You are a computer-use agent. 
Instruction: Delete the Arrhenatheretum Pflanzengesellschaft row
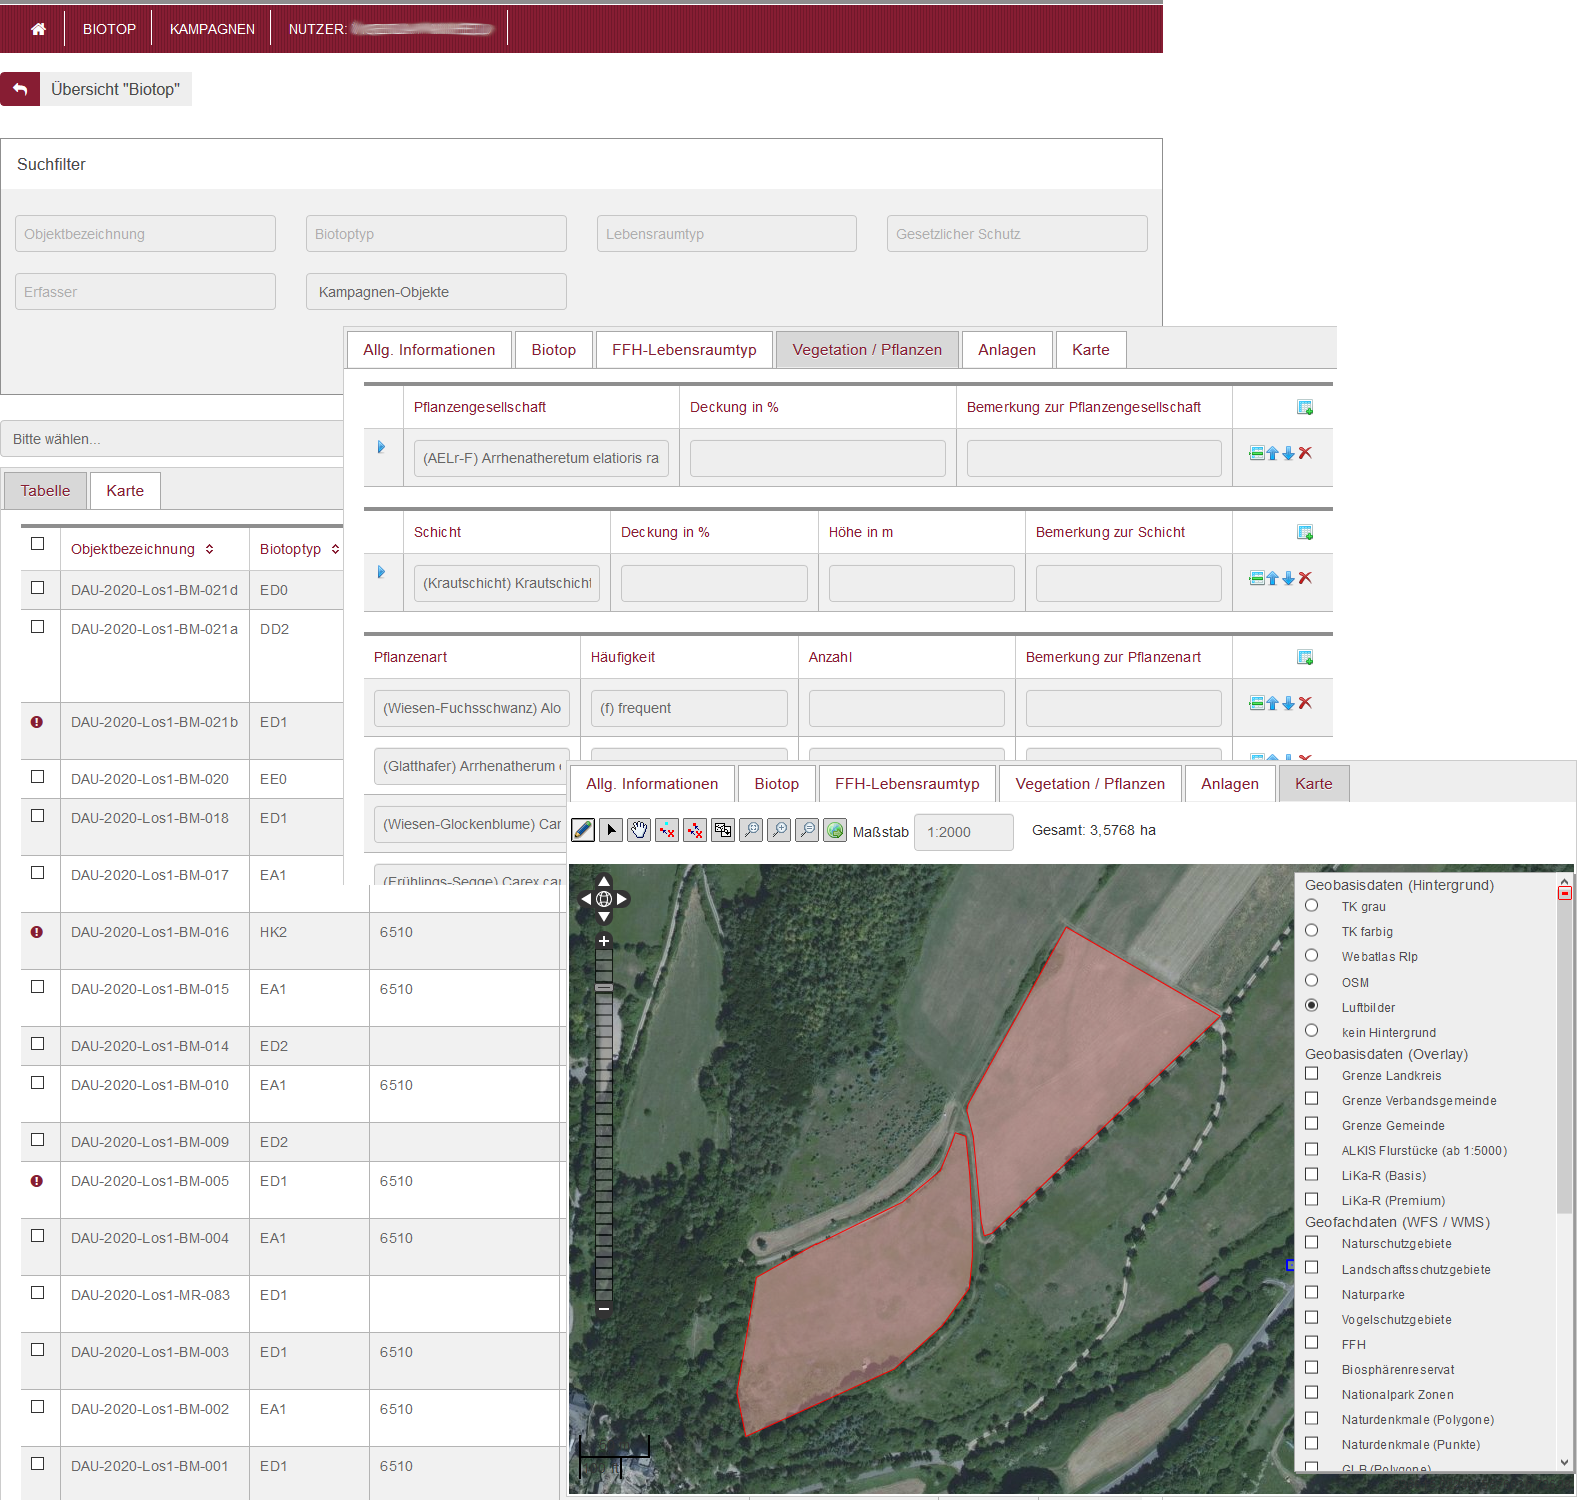point(1305,453)
